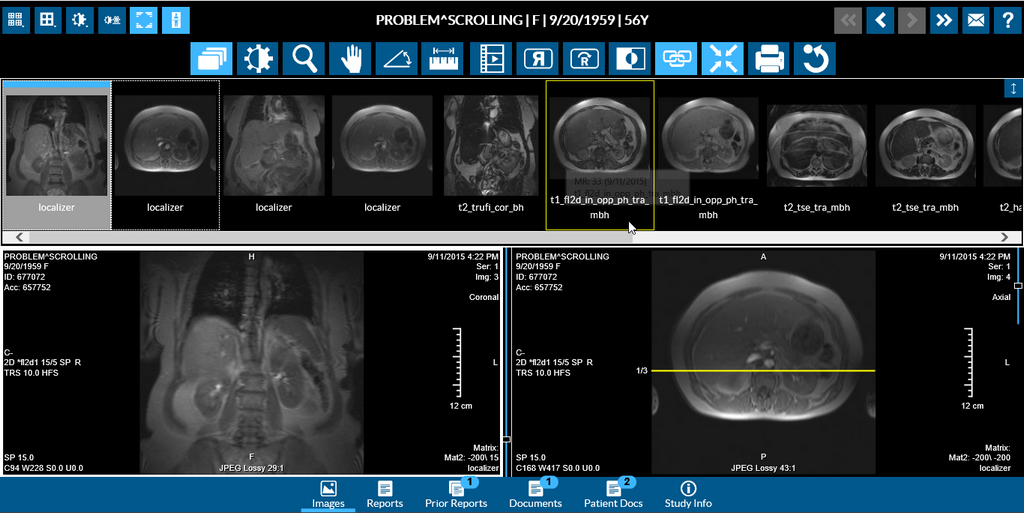
Task: Toggle the invert grayscale button
Action: pyautogui.click(x=630, y=59)
